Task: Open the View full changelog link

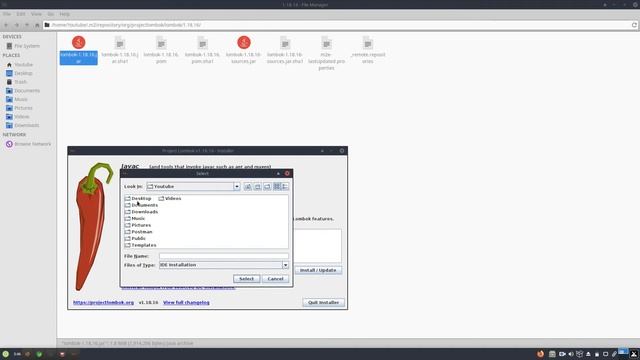Action: pos(186,302)
